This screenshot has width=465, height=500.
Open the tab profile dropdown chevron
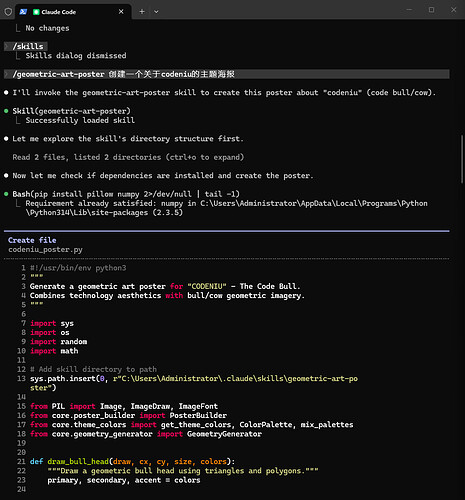point(156,12)
